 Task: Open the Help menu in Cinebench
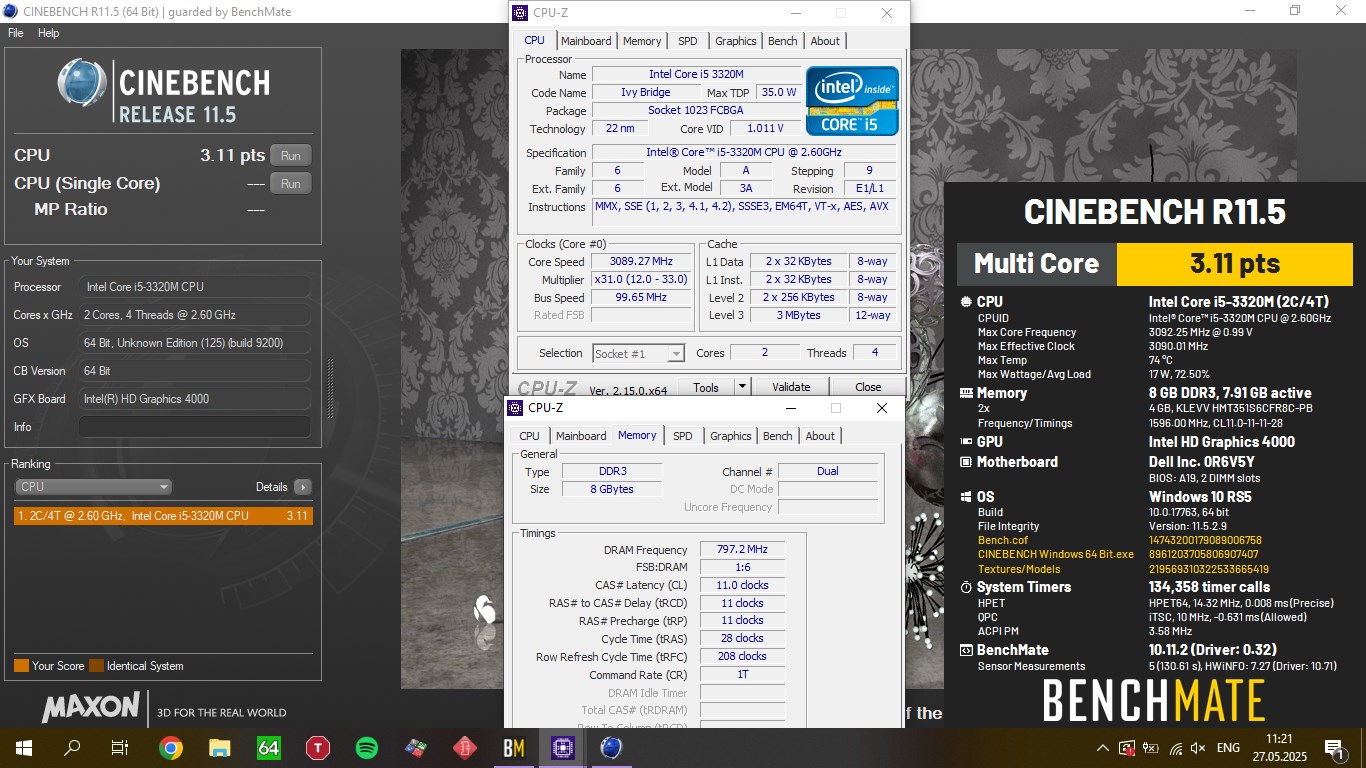click(49, 33)
